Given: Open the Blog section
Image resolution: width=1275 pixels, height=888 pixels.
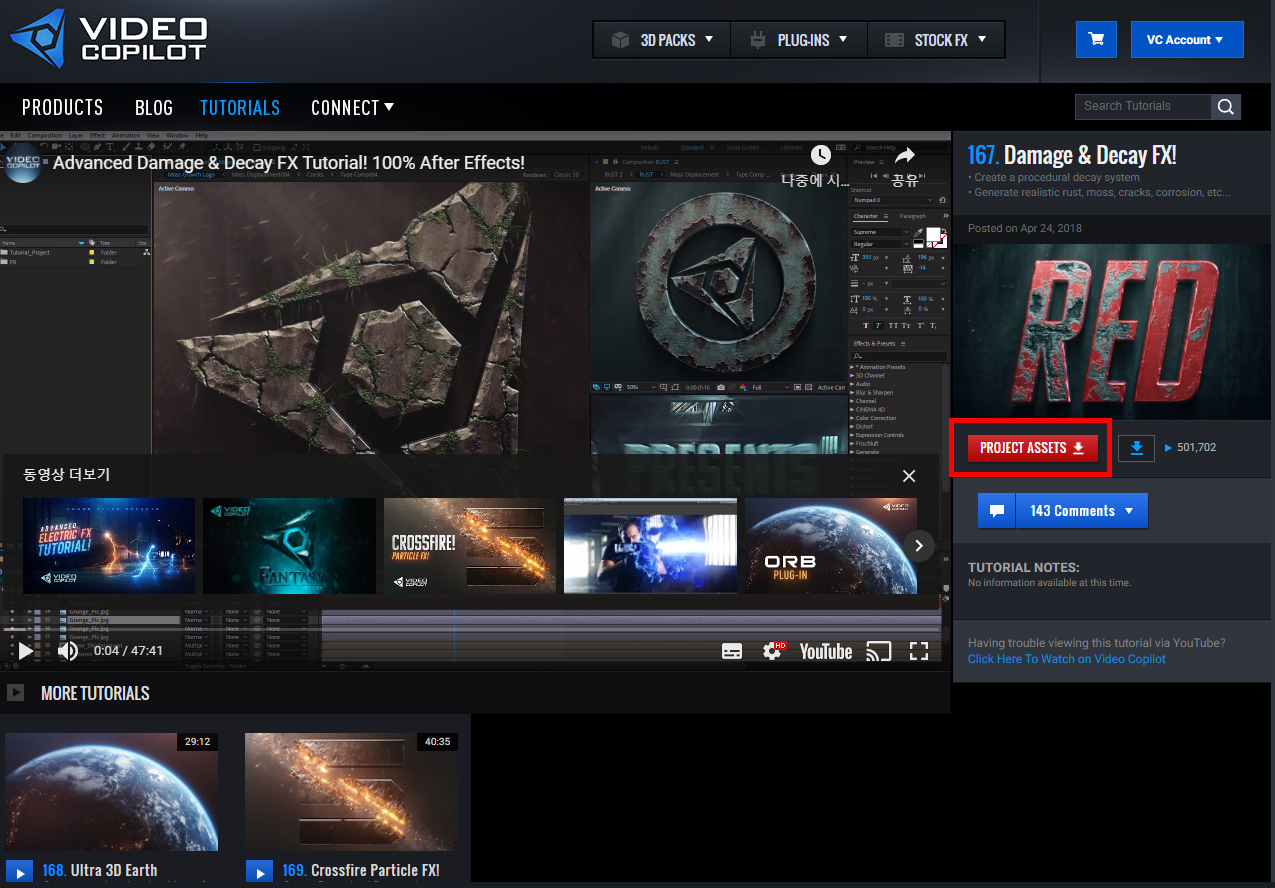Looking at the screenshot, I should coord(154,107).
